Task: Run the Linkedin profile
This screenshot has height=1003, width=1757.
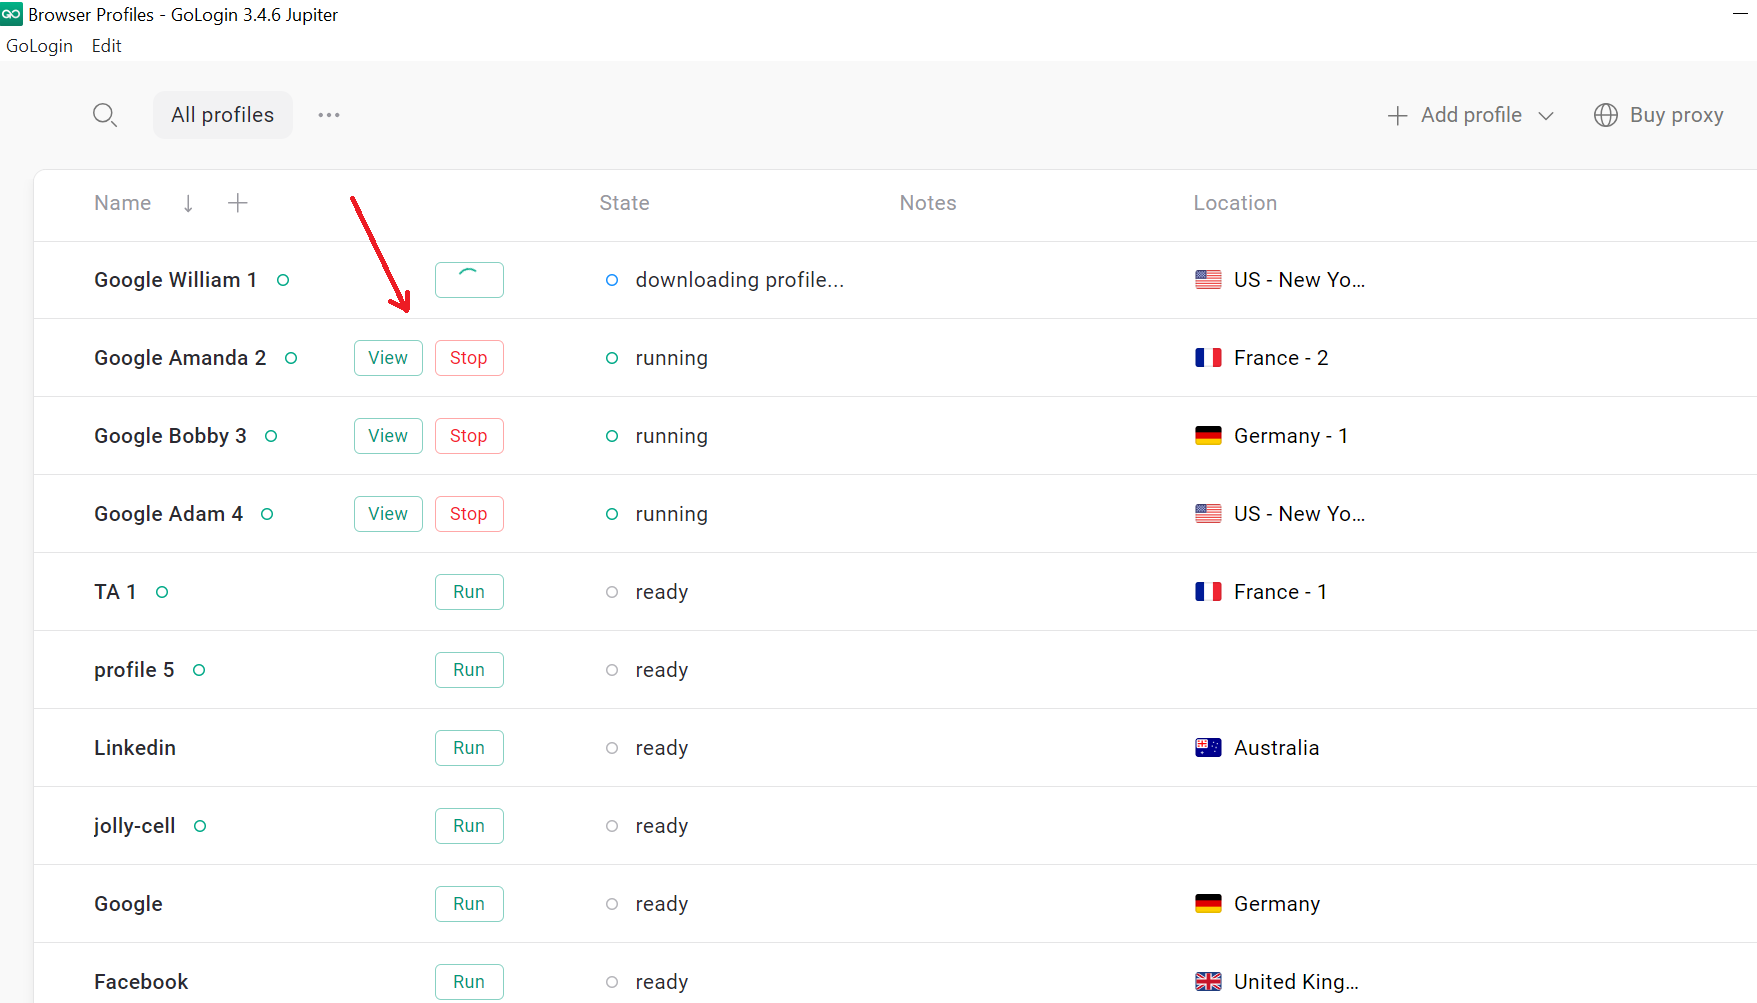Action: 469,748
